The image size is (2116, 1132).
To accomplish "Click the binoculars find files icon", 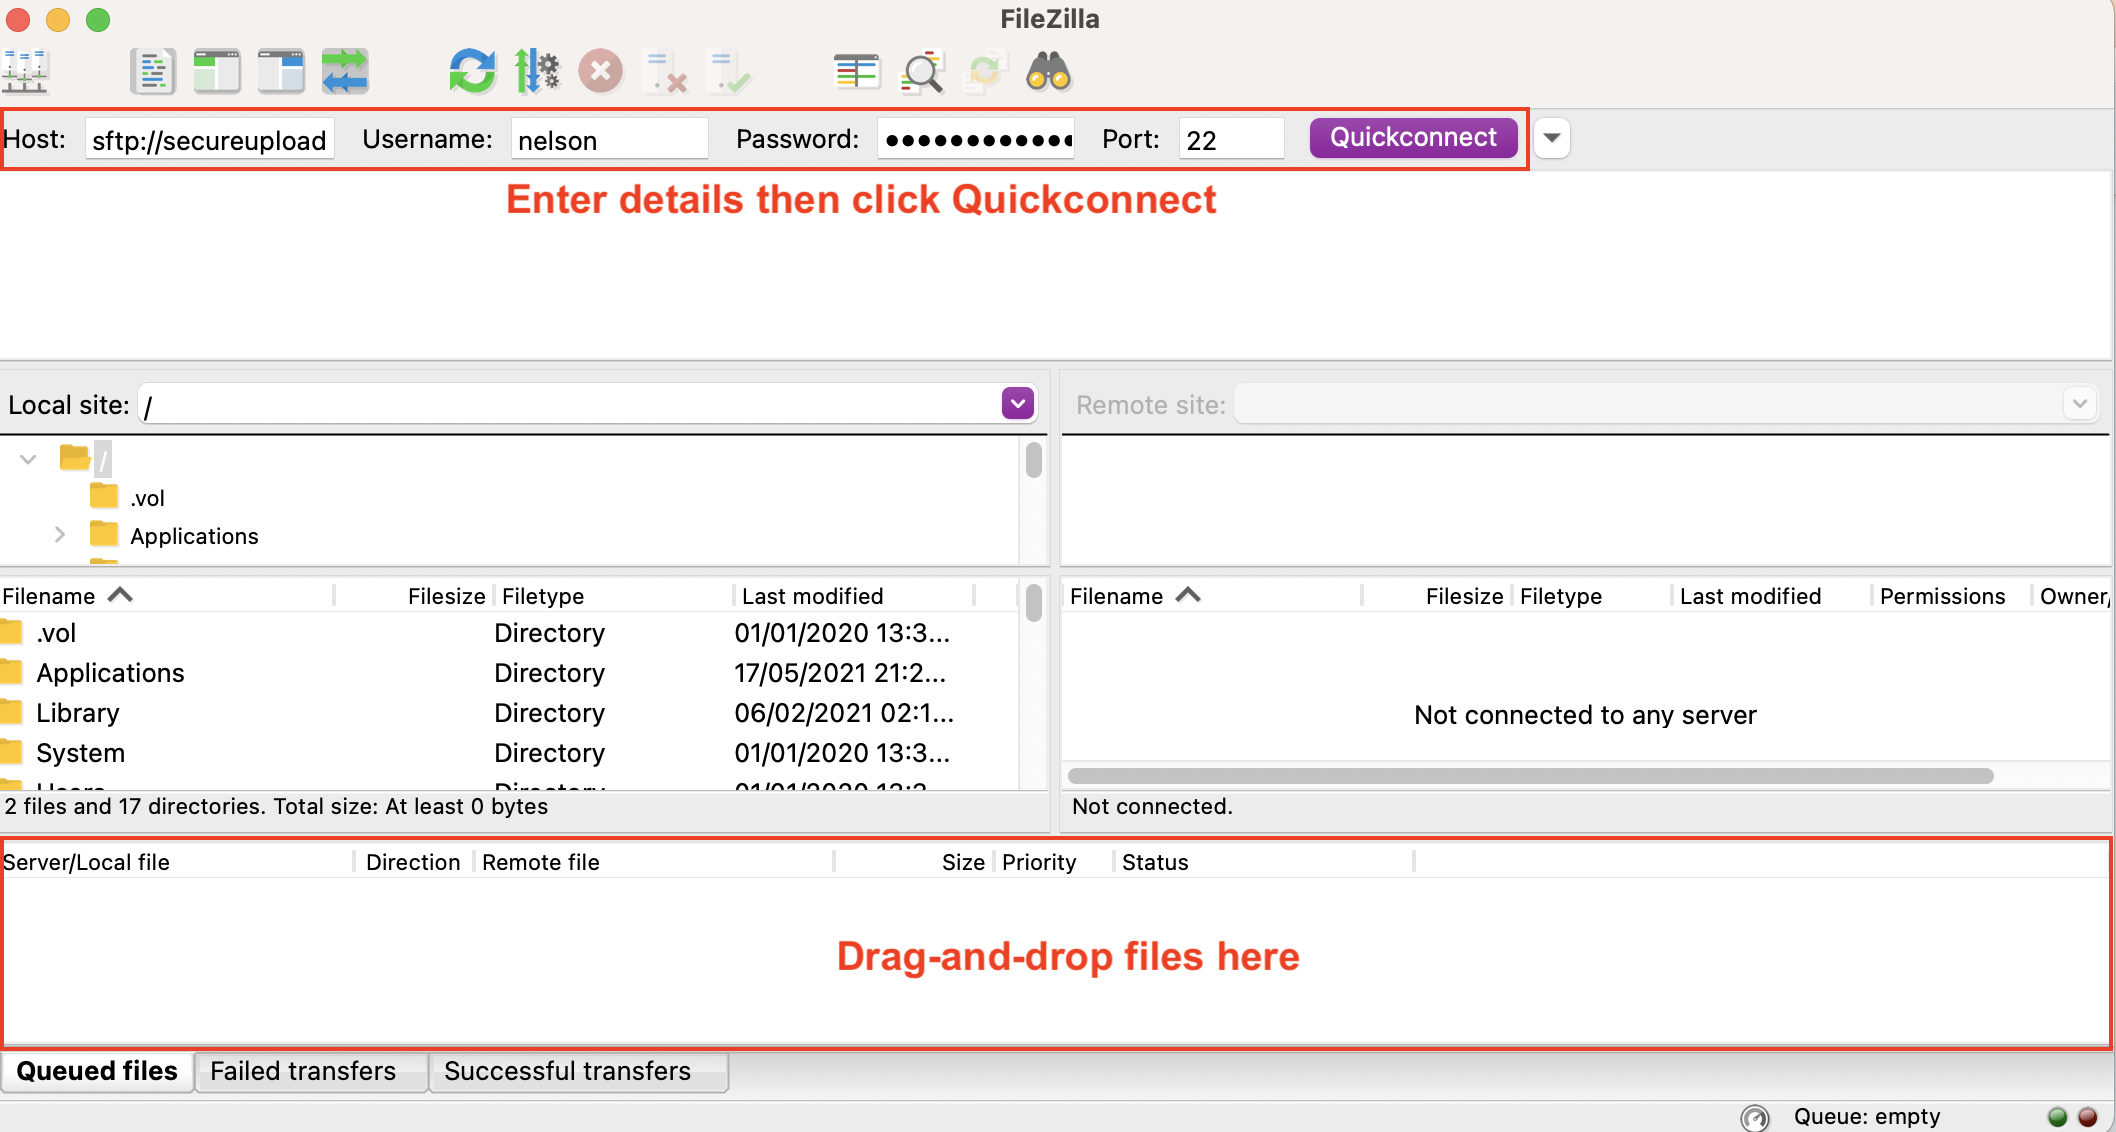I will (1049, 72).
